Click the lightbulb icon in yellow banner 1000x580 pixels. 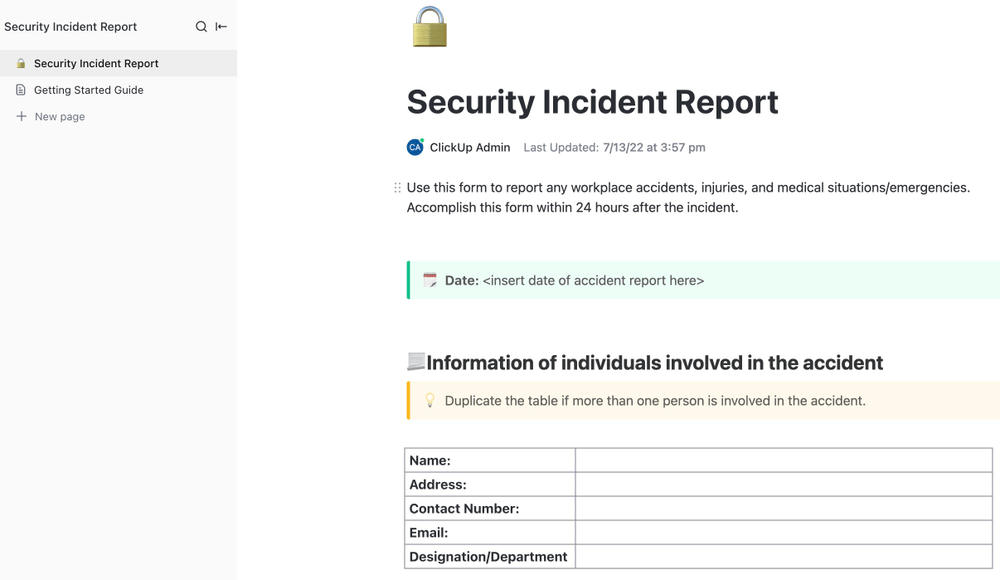point(430,400)
